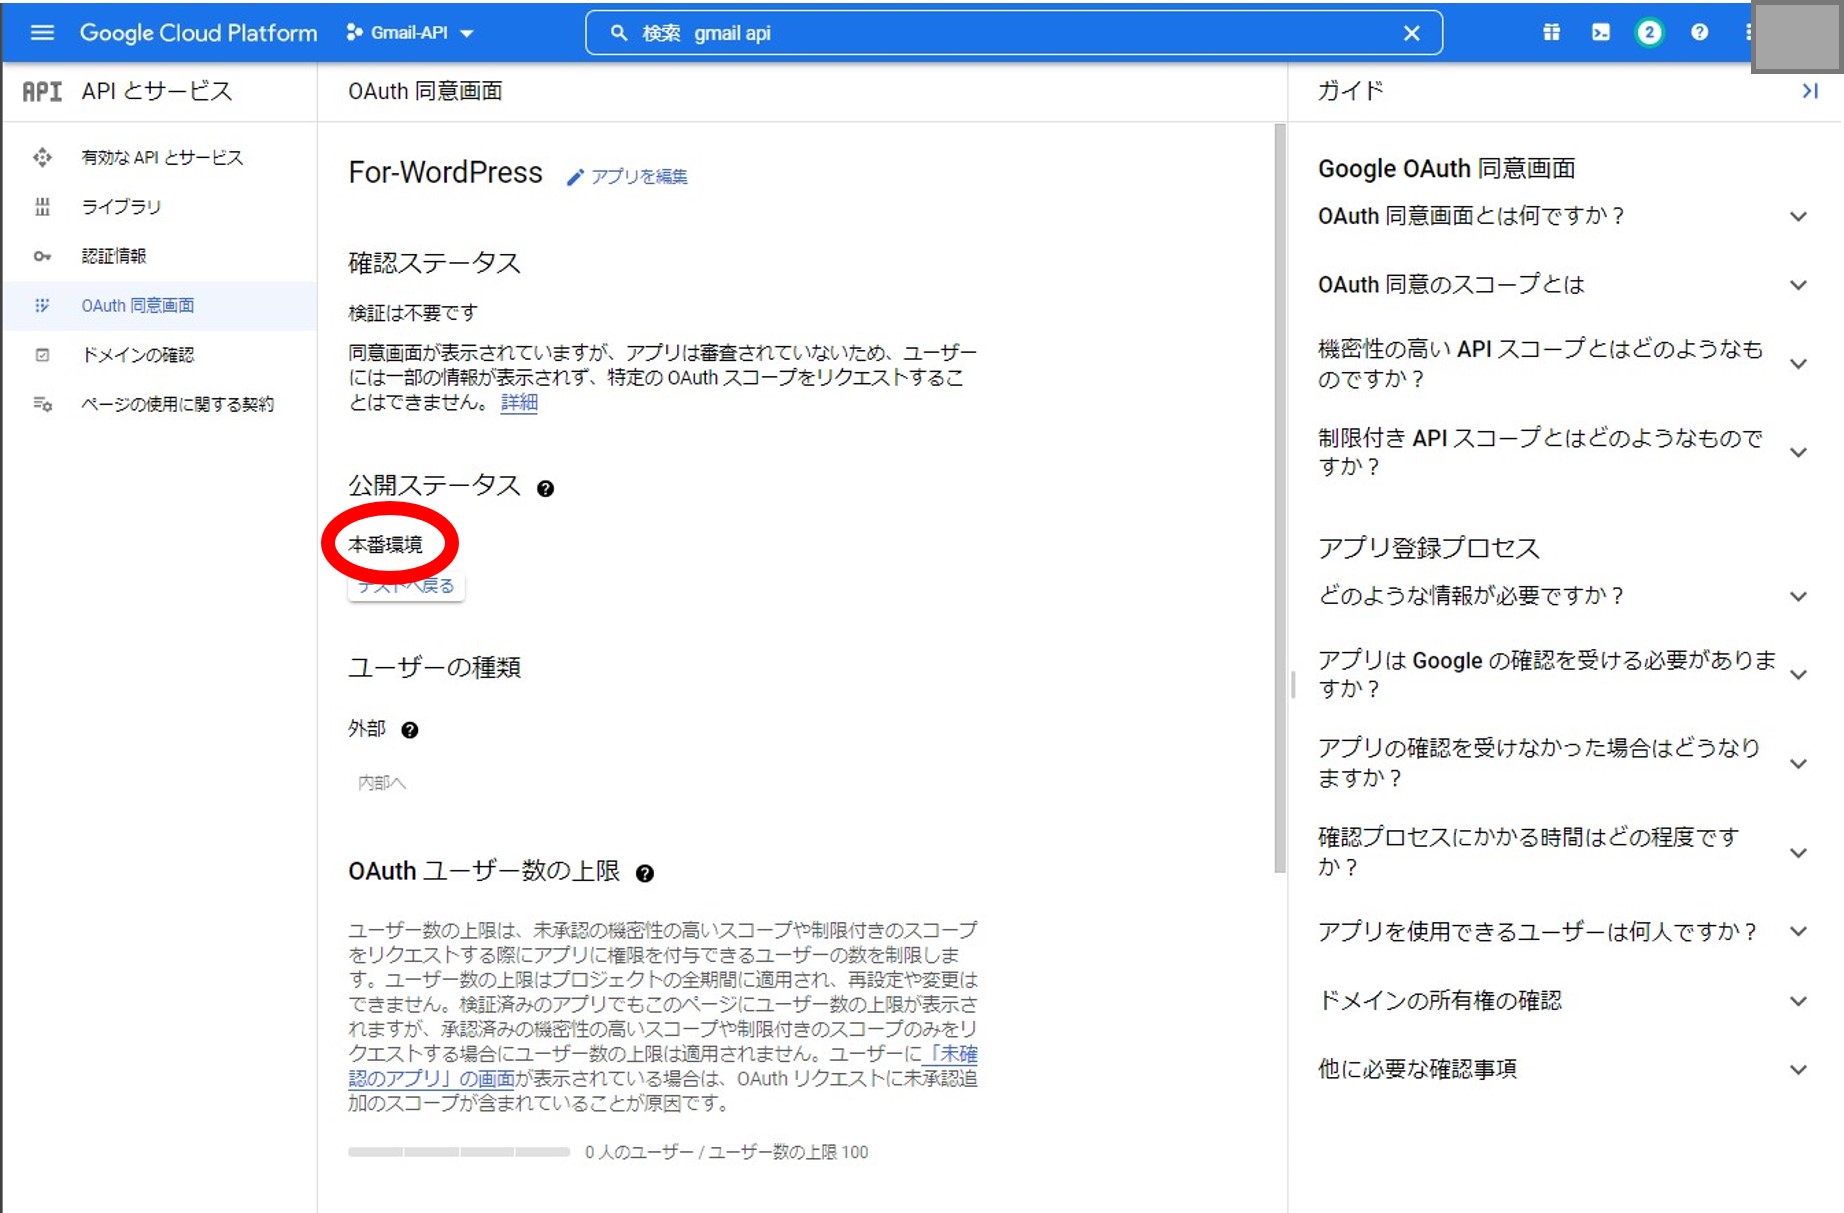Click the API logo icon in sidebar header
The image size is (1844, 1213).
tap(42, 91)
